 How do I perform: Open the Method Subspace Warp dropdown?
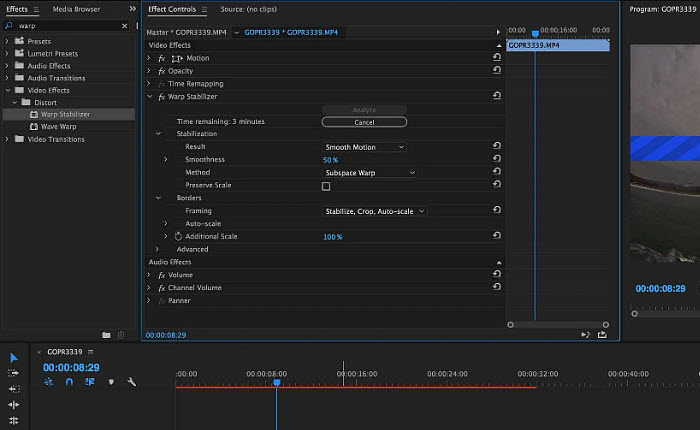tap(369, 173)
